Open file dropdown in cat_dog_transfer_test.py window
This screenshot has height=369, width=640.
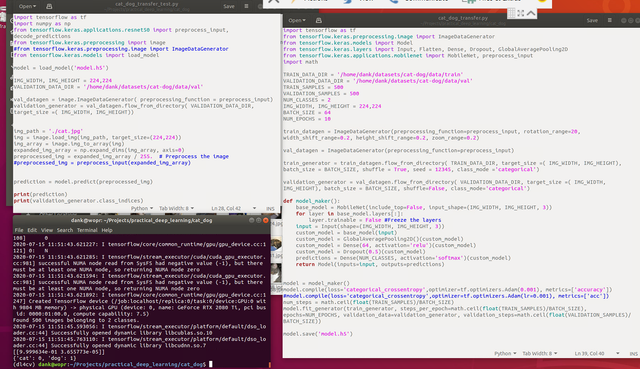[x=27, y=6]
